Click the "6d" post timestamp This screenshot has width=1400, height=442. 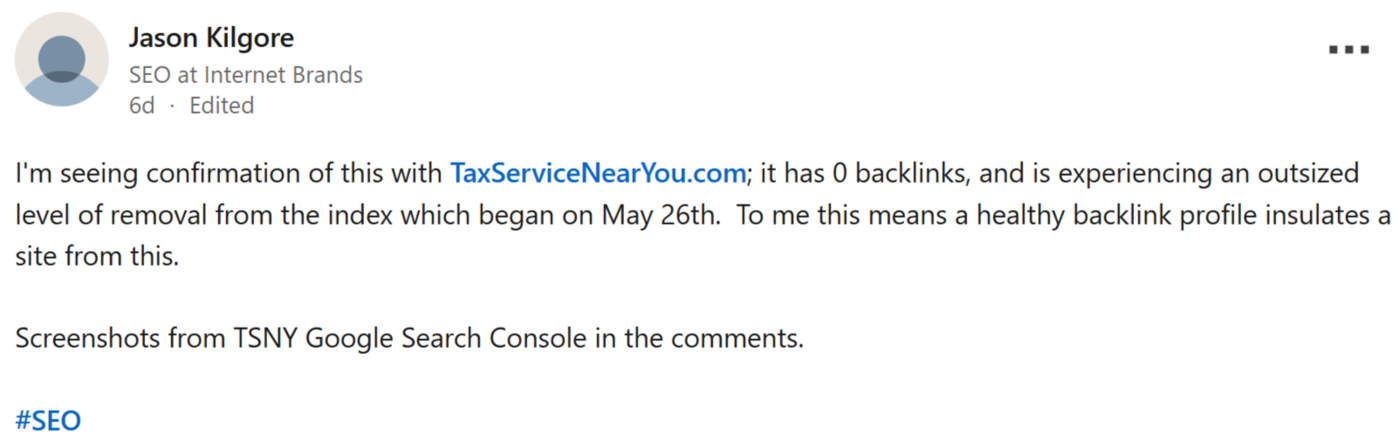coord(142,105)
